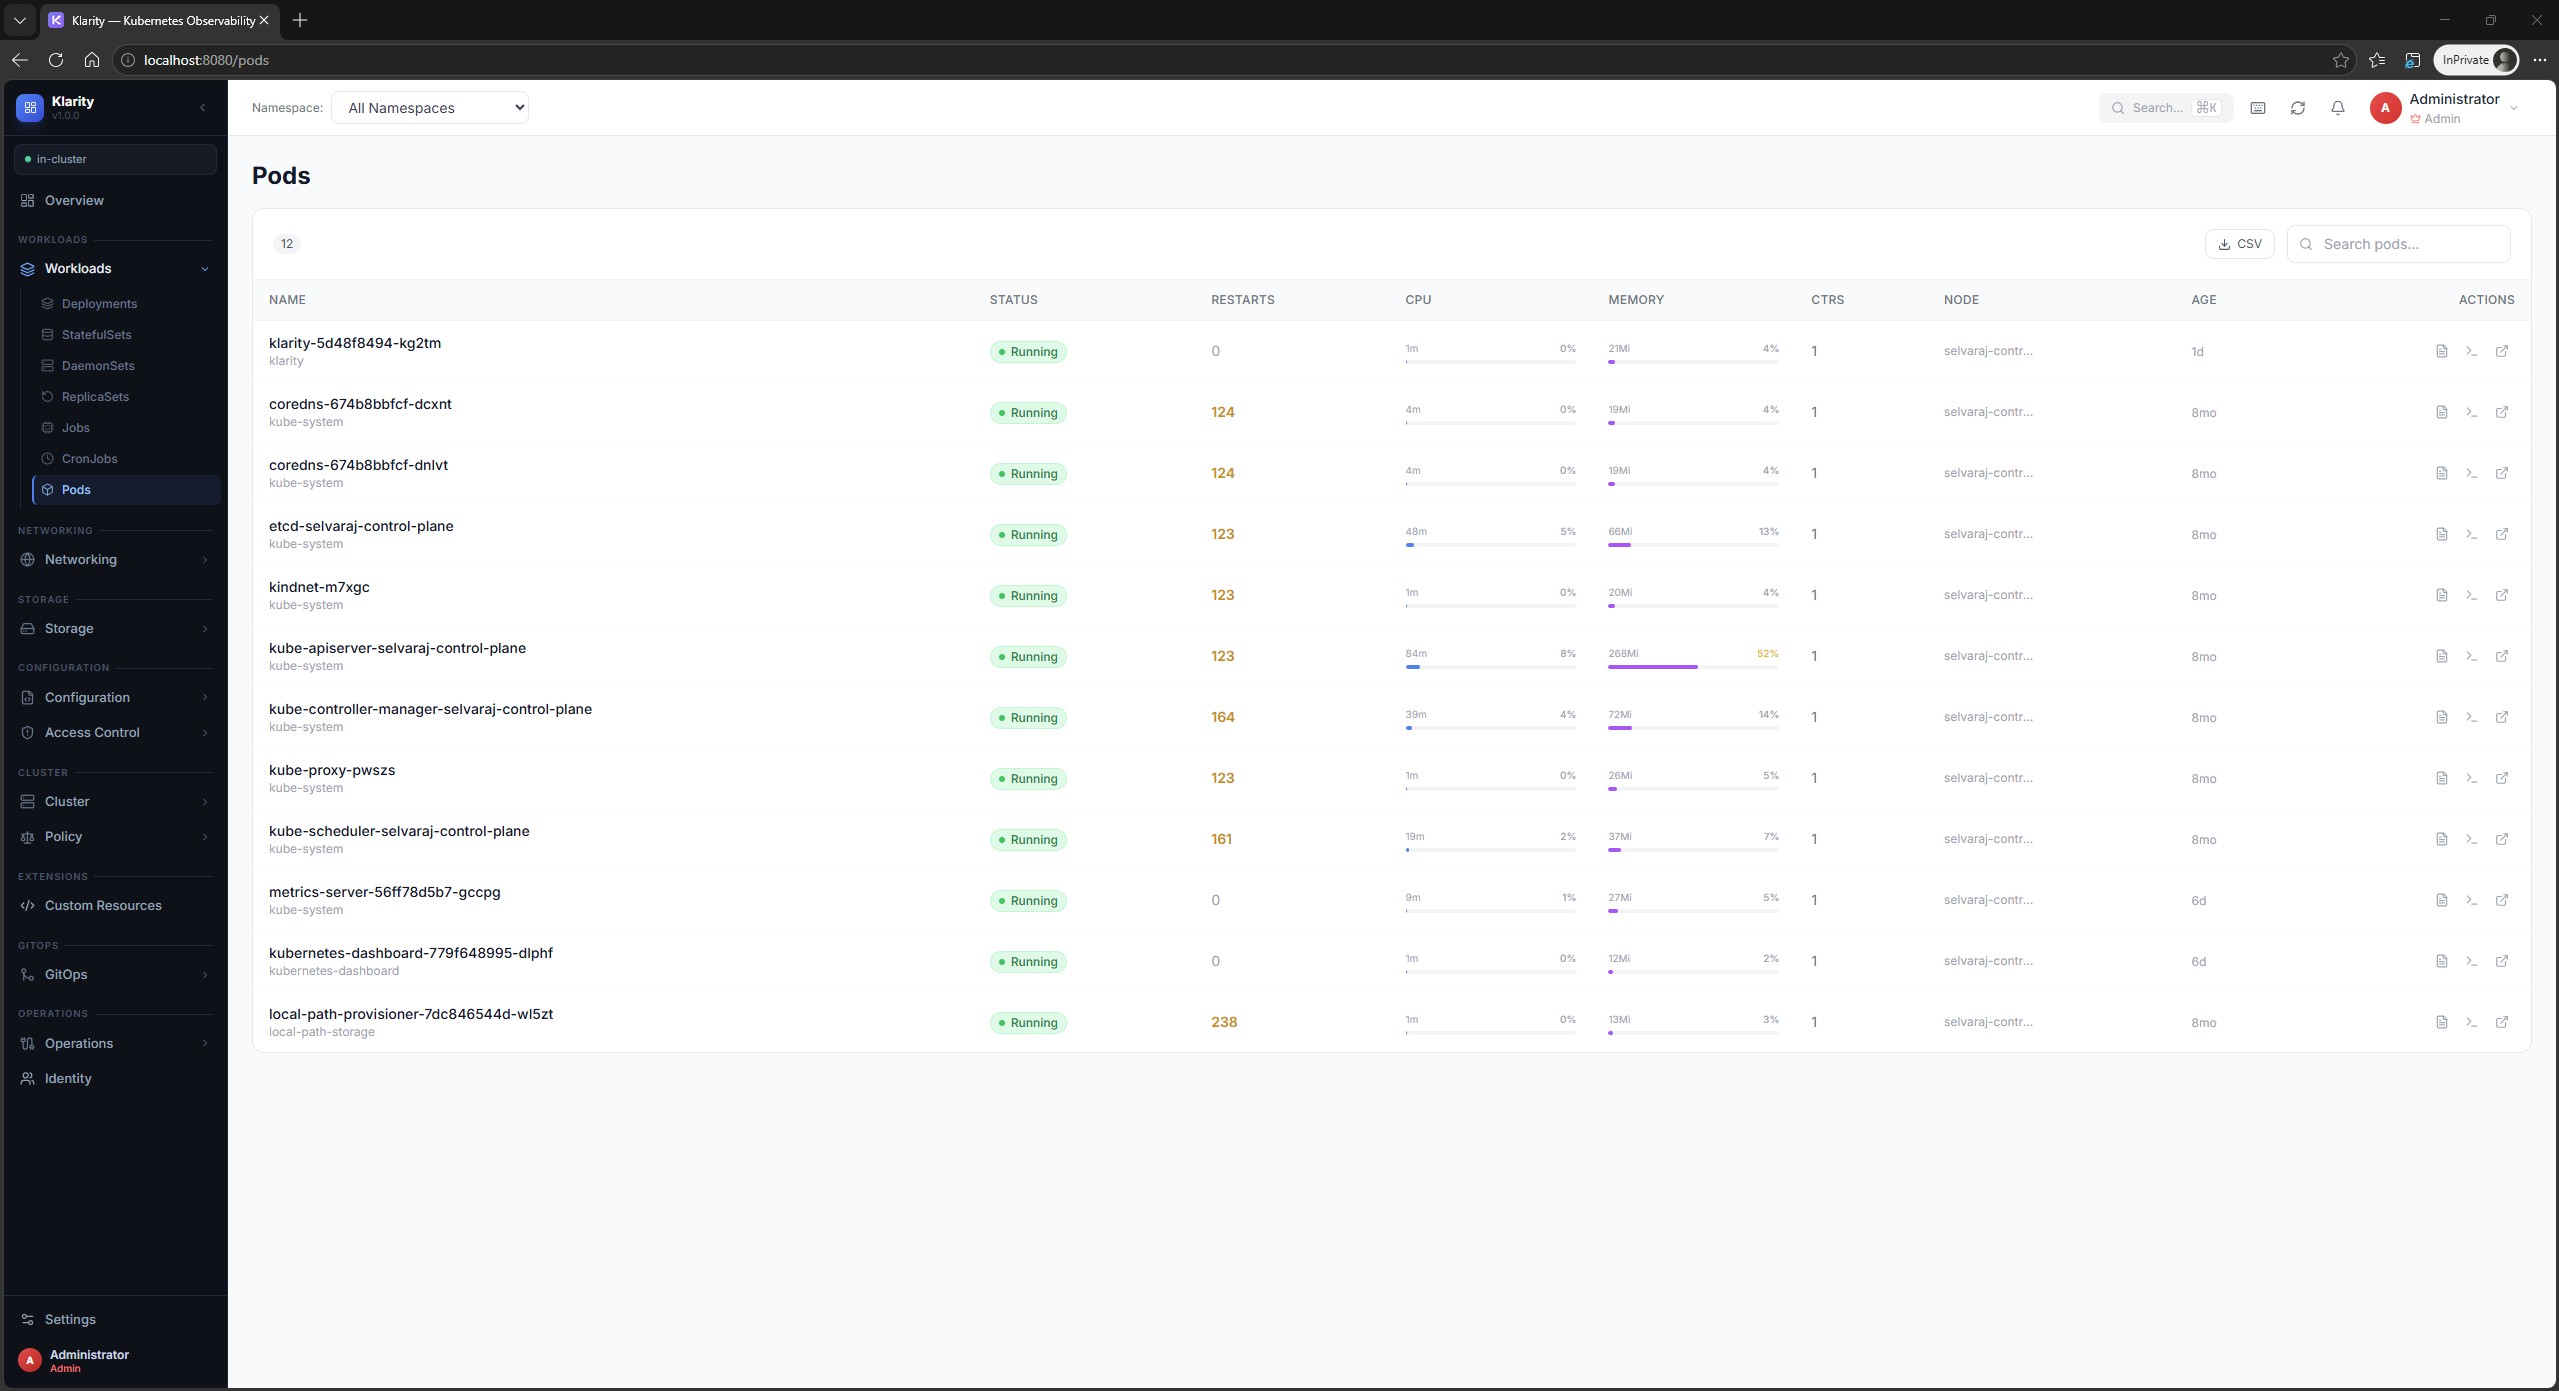Open terminal icon for coredns-674b8bbfcf-dcxnt pod
Viewport: 2559px width, 1391px height.
2471,412
